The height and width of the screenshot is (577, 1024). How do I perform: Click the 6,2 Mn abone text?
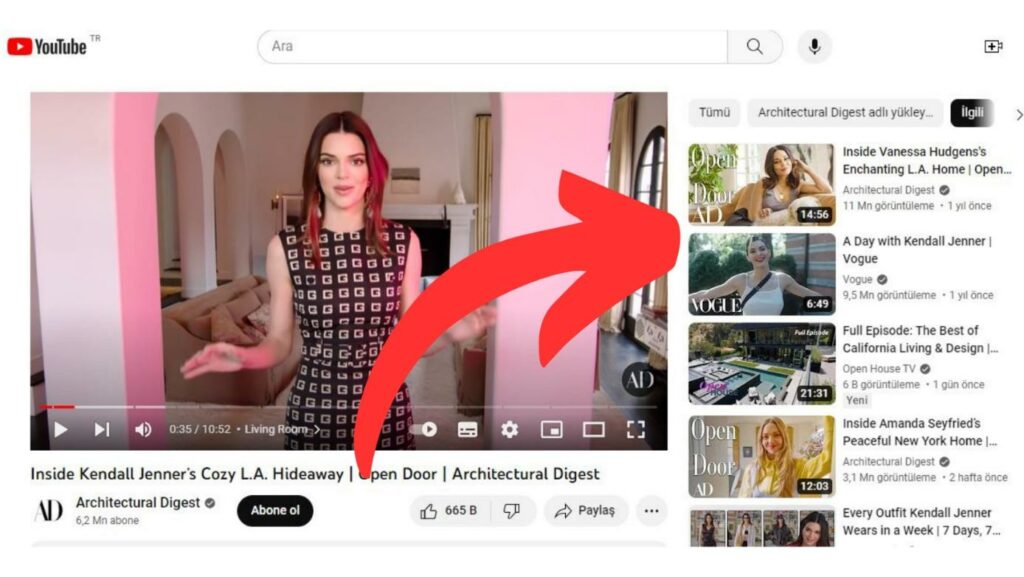click(x=107, y=521)
